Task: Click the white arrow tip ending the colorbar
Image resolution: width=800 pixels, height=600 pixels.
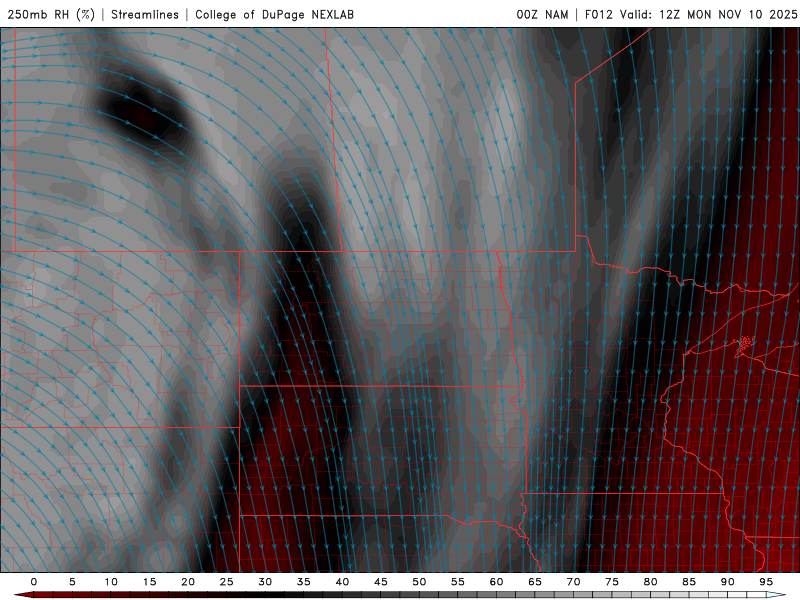Action: 777,595
